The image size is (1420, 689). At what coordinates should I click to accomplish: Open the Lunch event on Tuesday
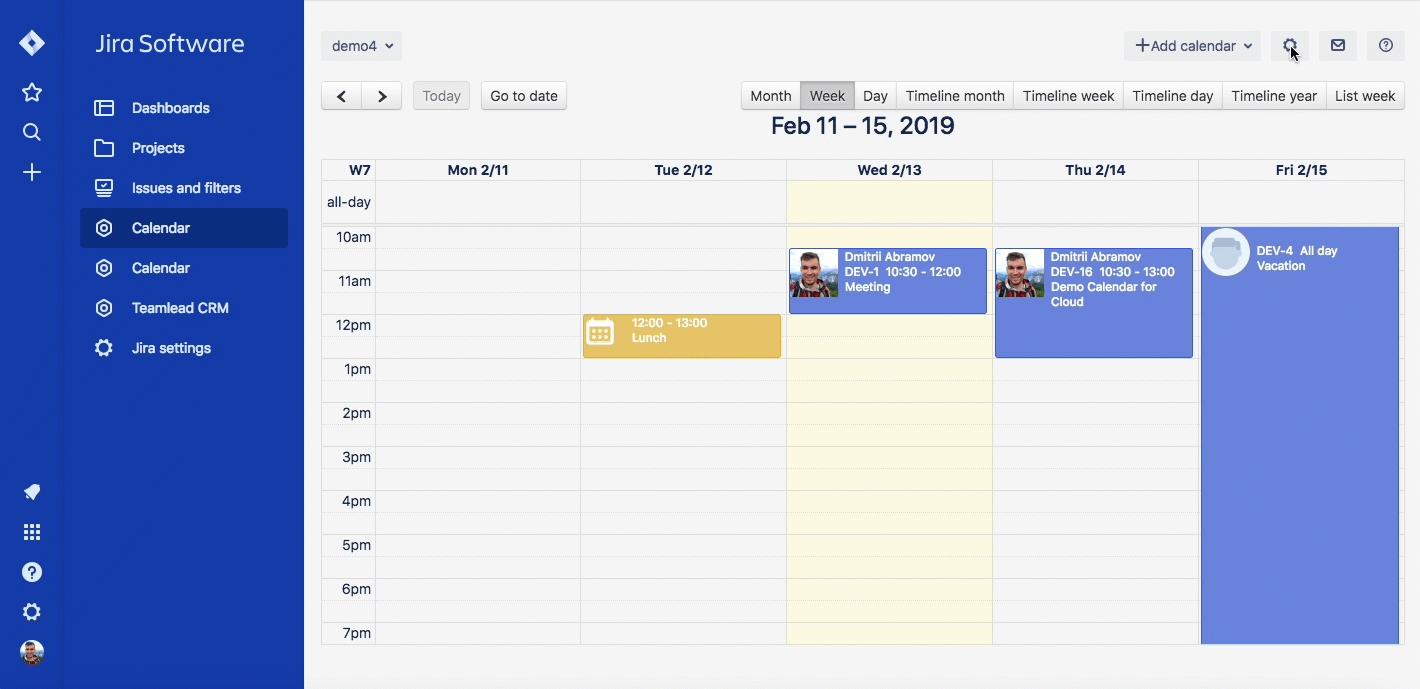pyautogui.click(x=682, y=336)
